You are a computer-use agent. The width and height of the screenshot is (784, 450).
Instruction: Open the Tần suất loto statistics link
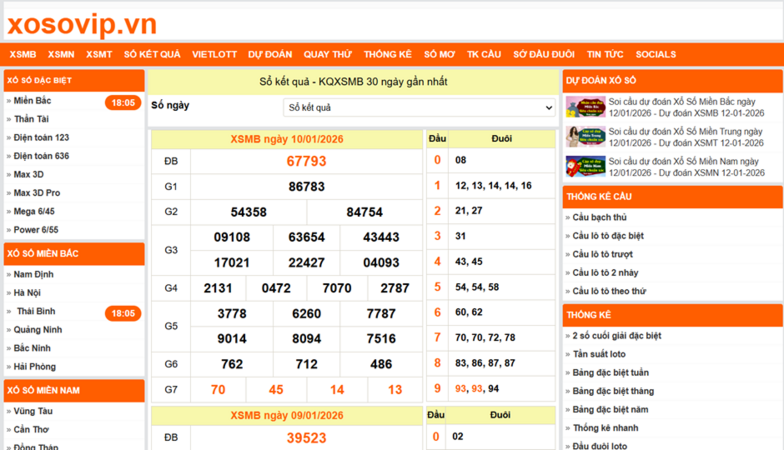coord(601,355)
